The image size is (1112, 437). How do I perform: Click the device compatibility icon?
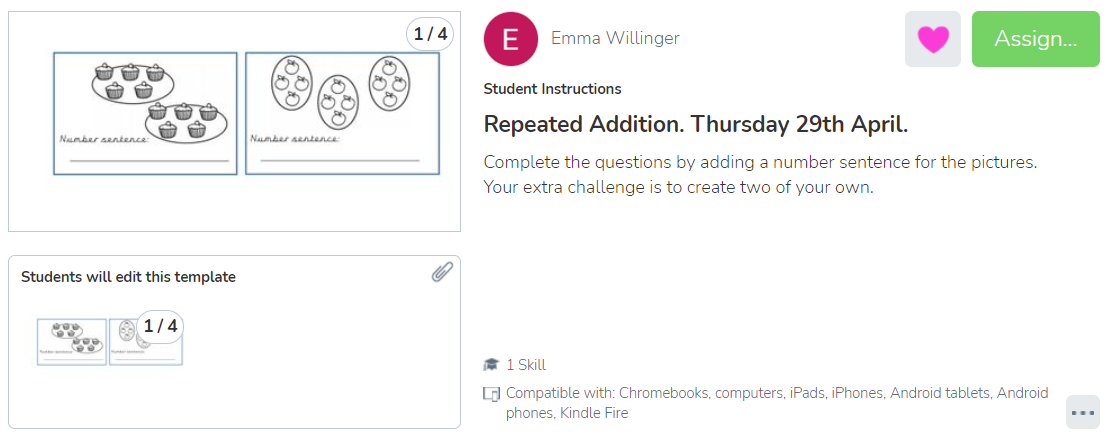pos(491,394)
